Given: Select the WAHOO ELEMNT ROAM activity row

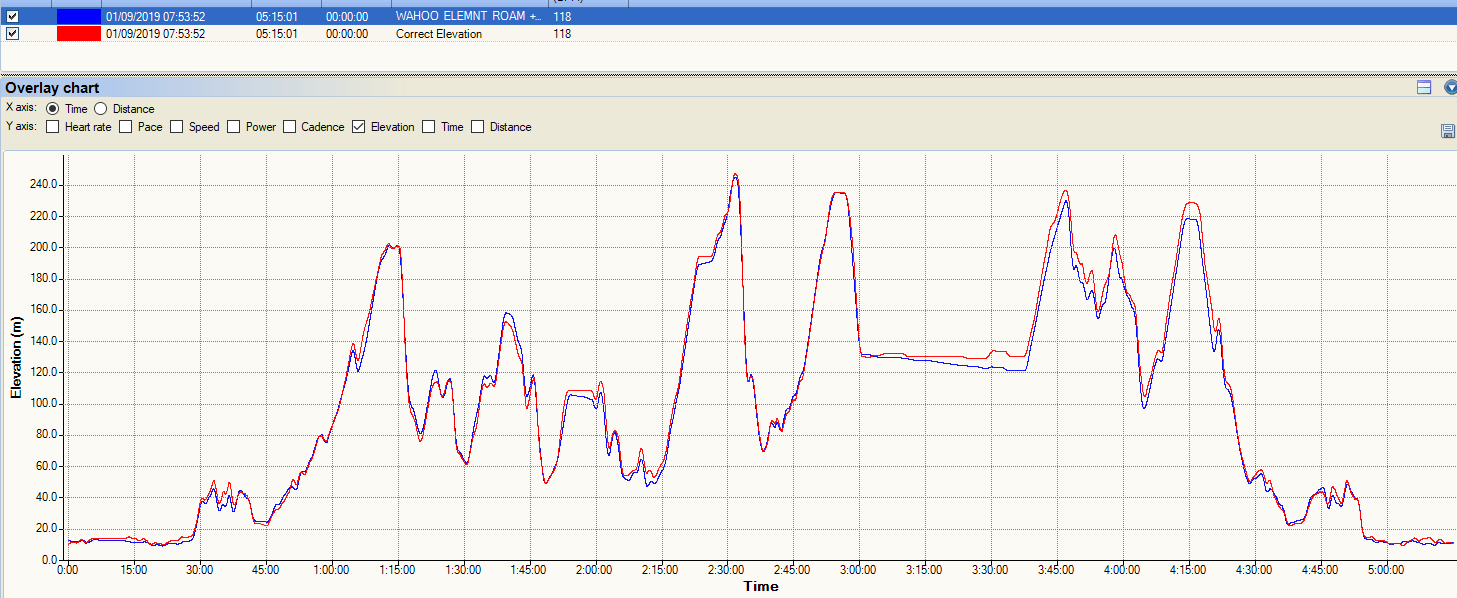Looking at the screenshot, I should point(468,17).
